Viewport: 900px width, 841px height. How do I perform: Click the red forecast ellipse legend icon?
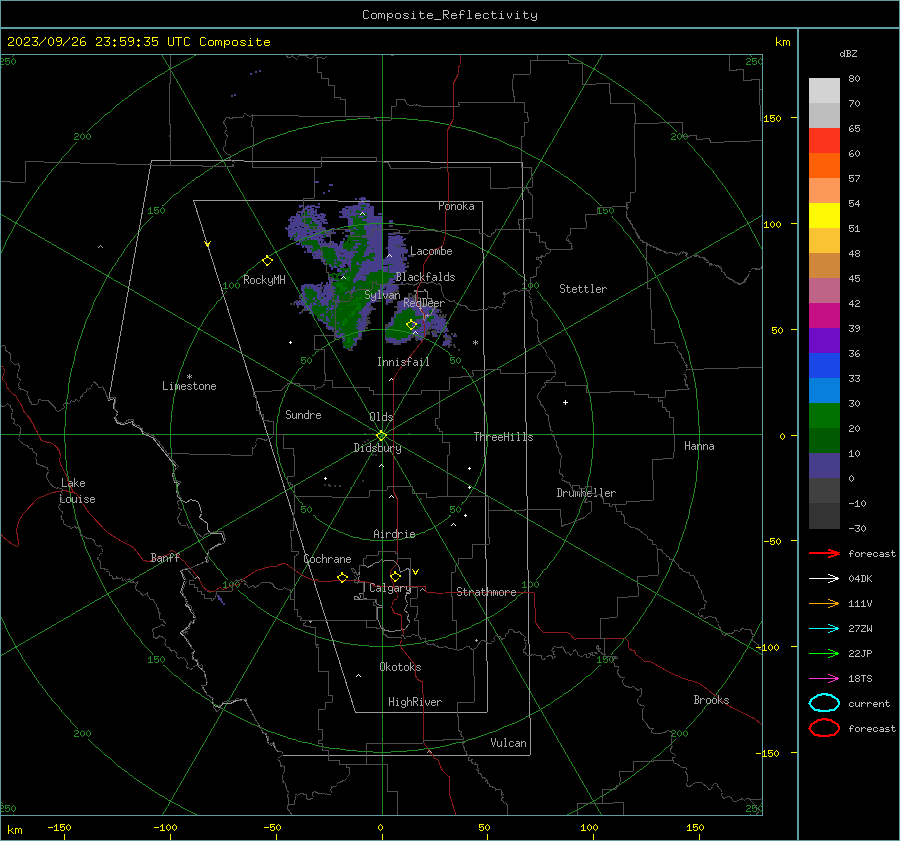tap(824, 728)
